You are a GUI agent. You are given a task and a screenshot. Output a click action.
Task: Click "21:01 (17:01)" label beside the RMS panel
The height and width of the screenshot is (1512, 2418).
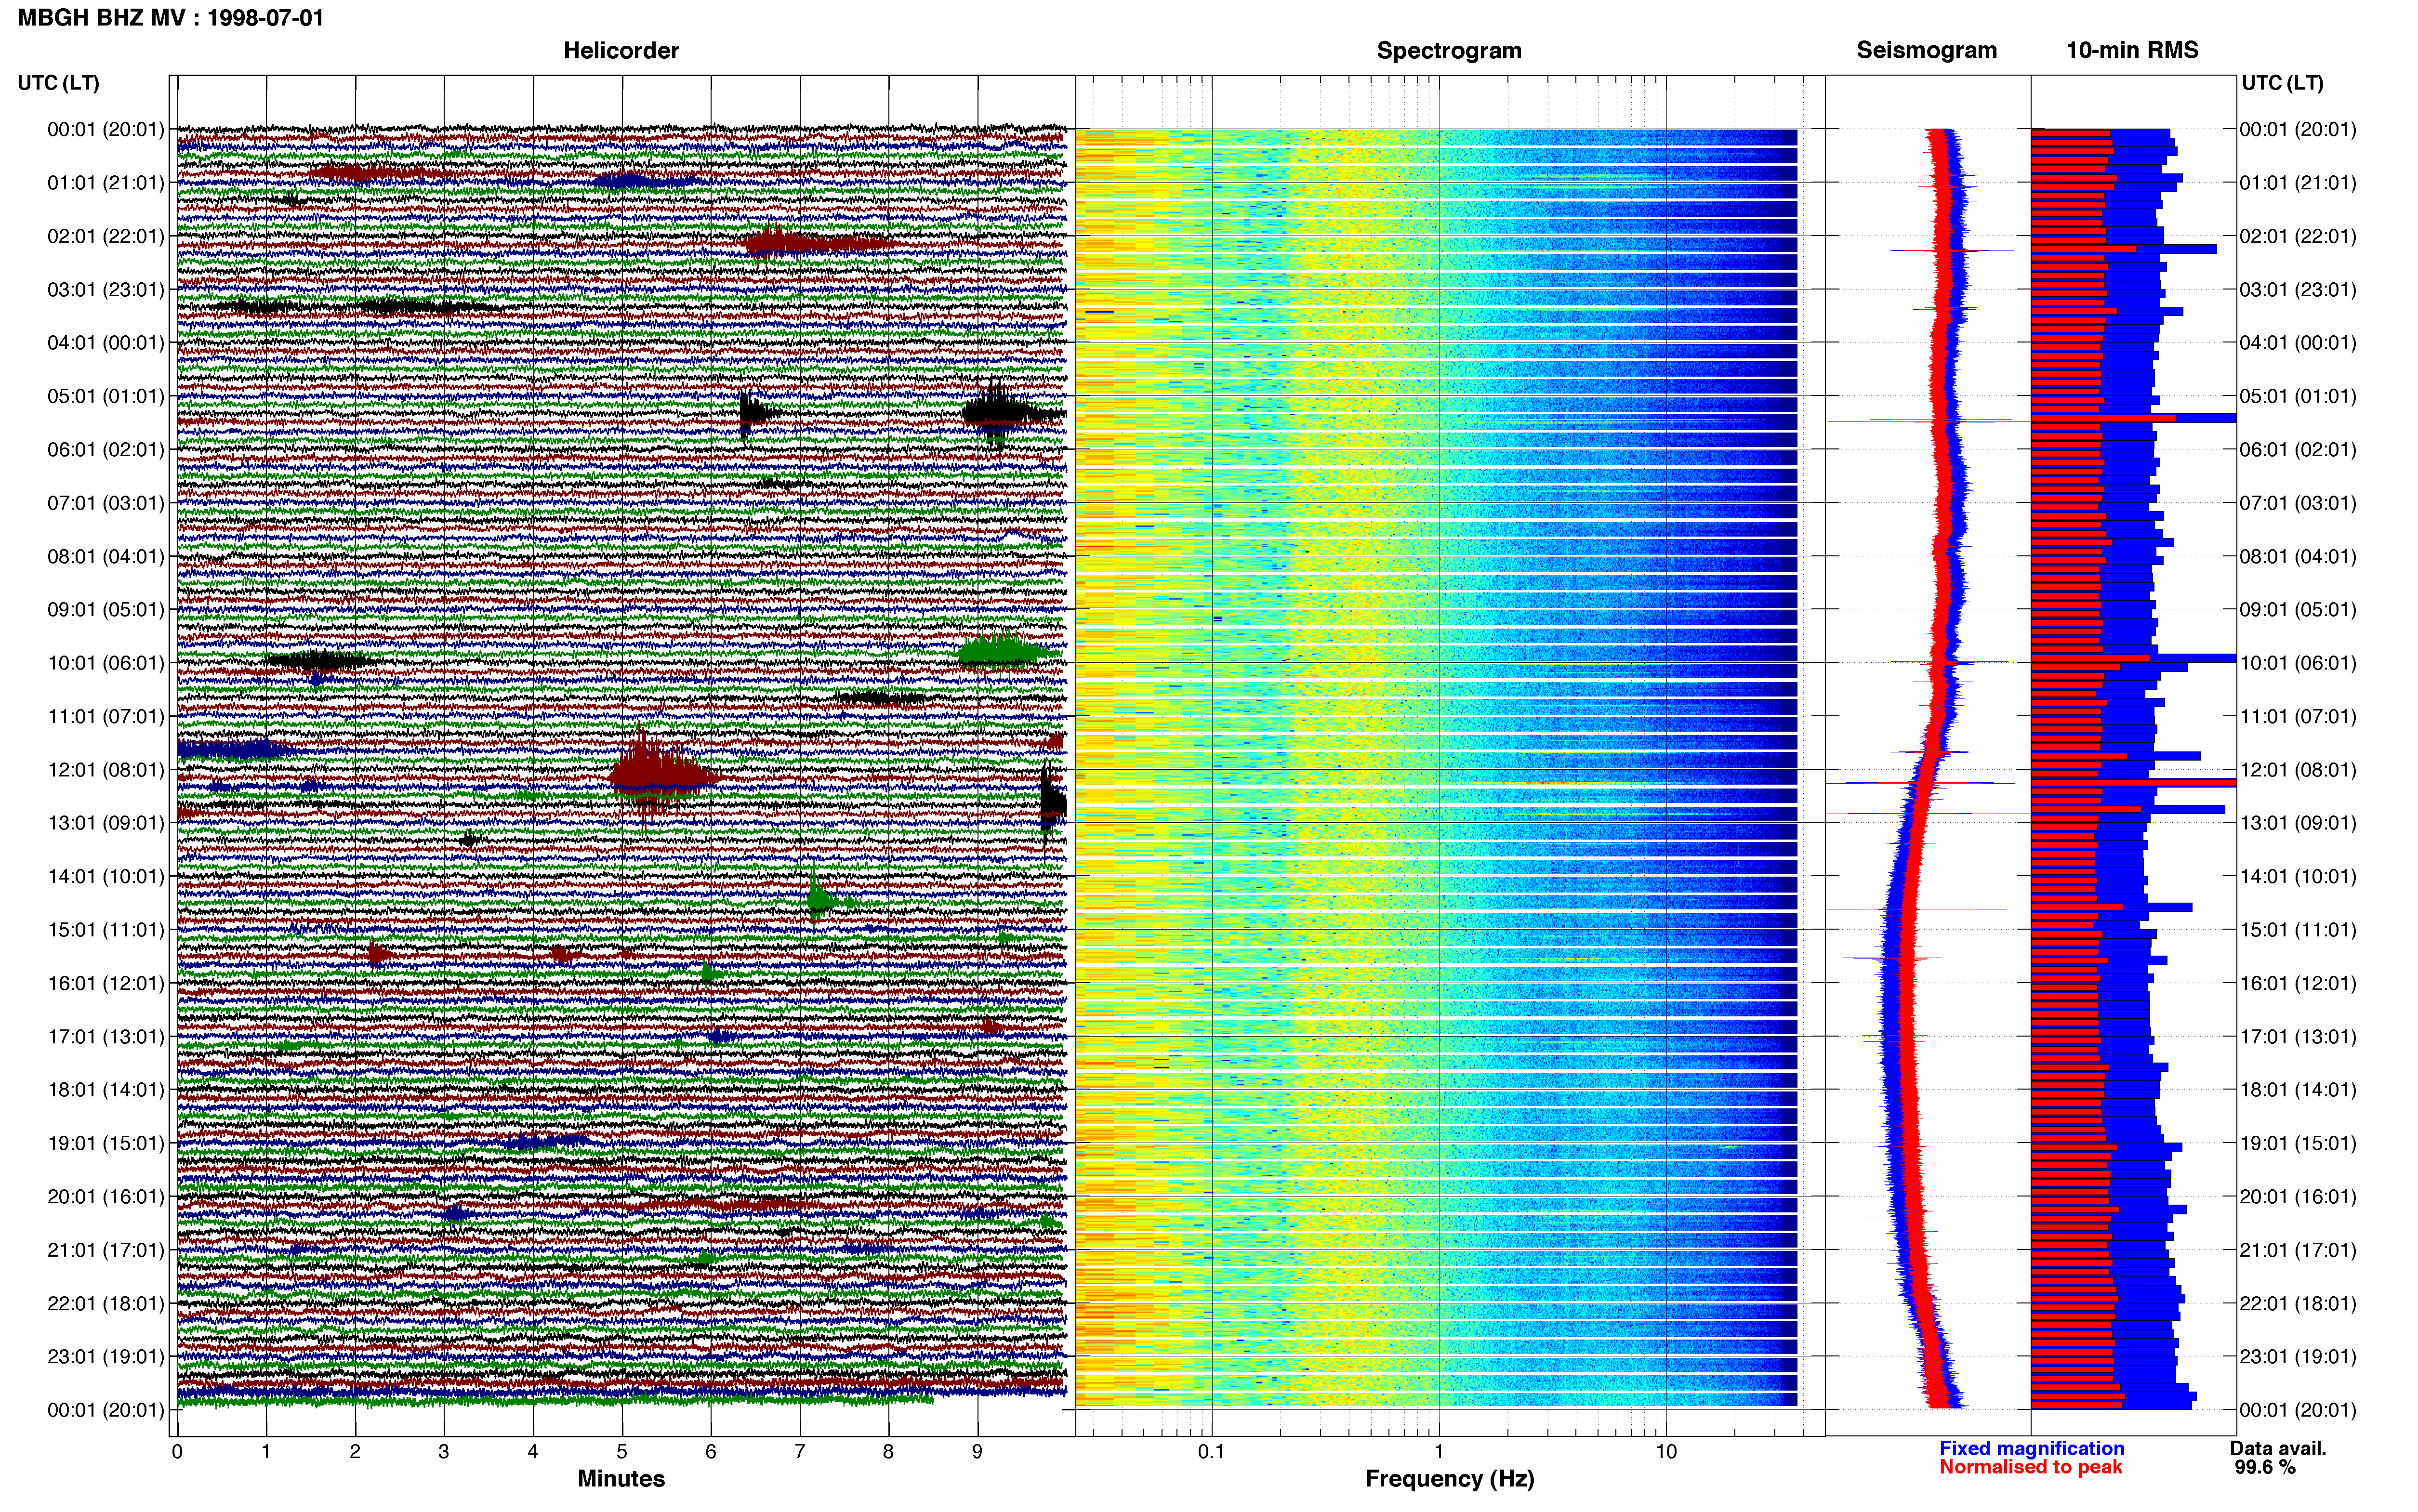(2298, 1250)
